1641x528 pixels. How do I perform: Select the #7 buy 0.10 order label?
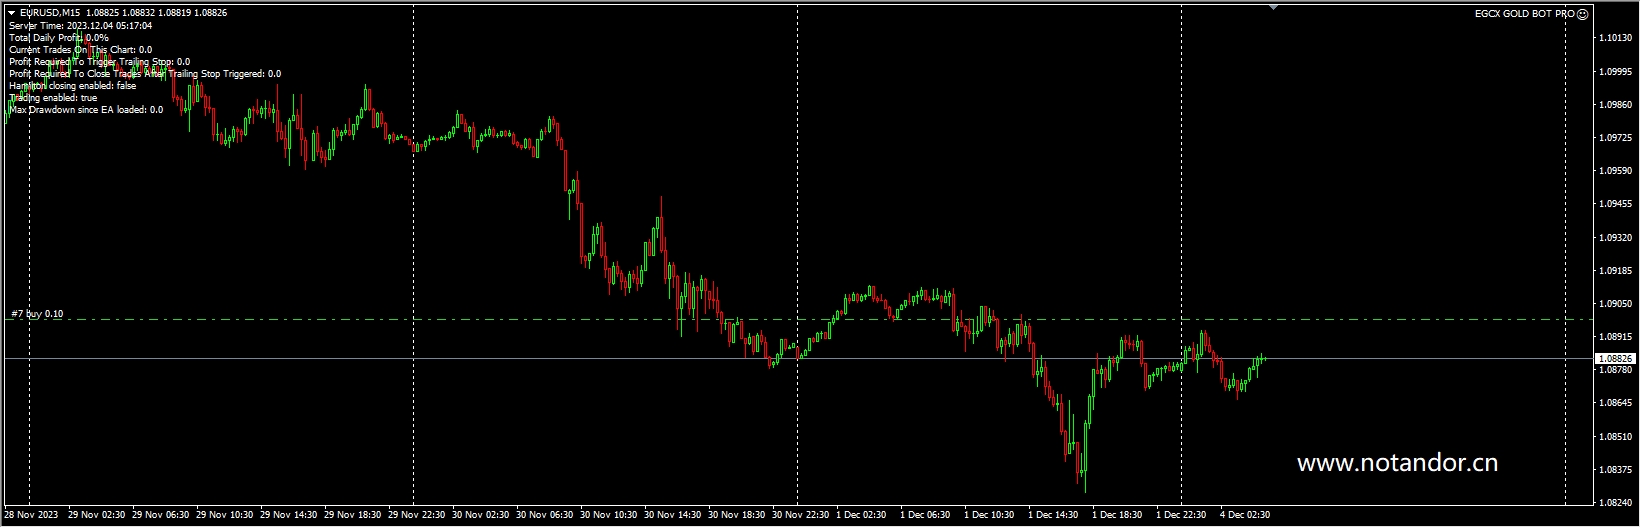tap(37, 314)
